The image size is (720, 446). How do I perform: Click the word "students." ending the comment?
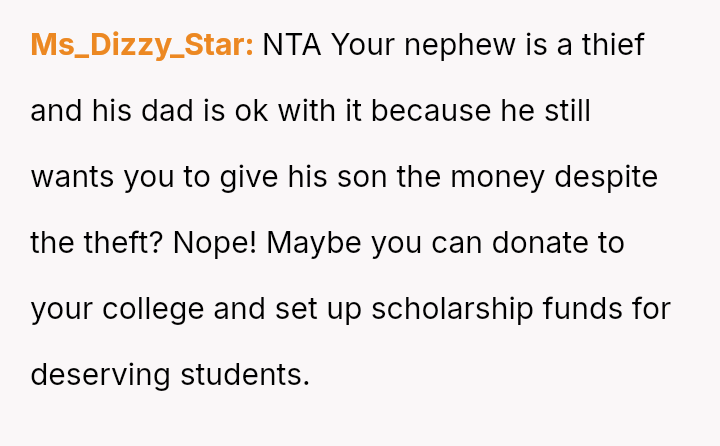(245, 375)
